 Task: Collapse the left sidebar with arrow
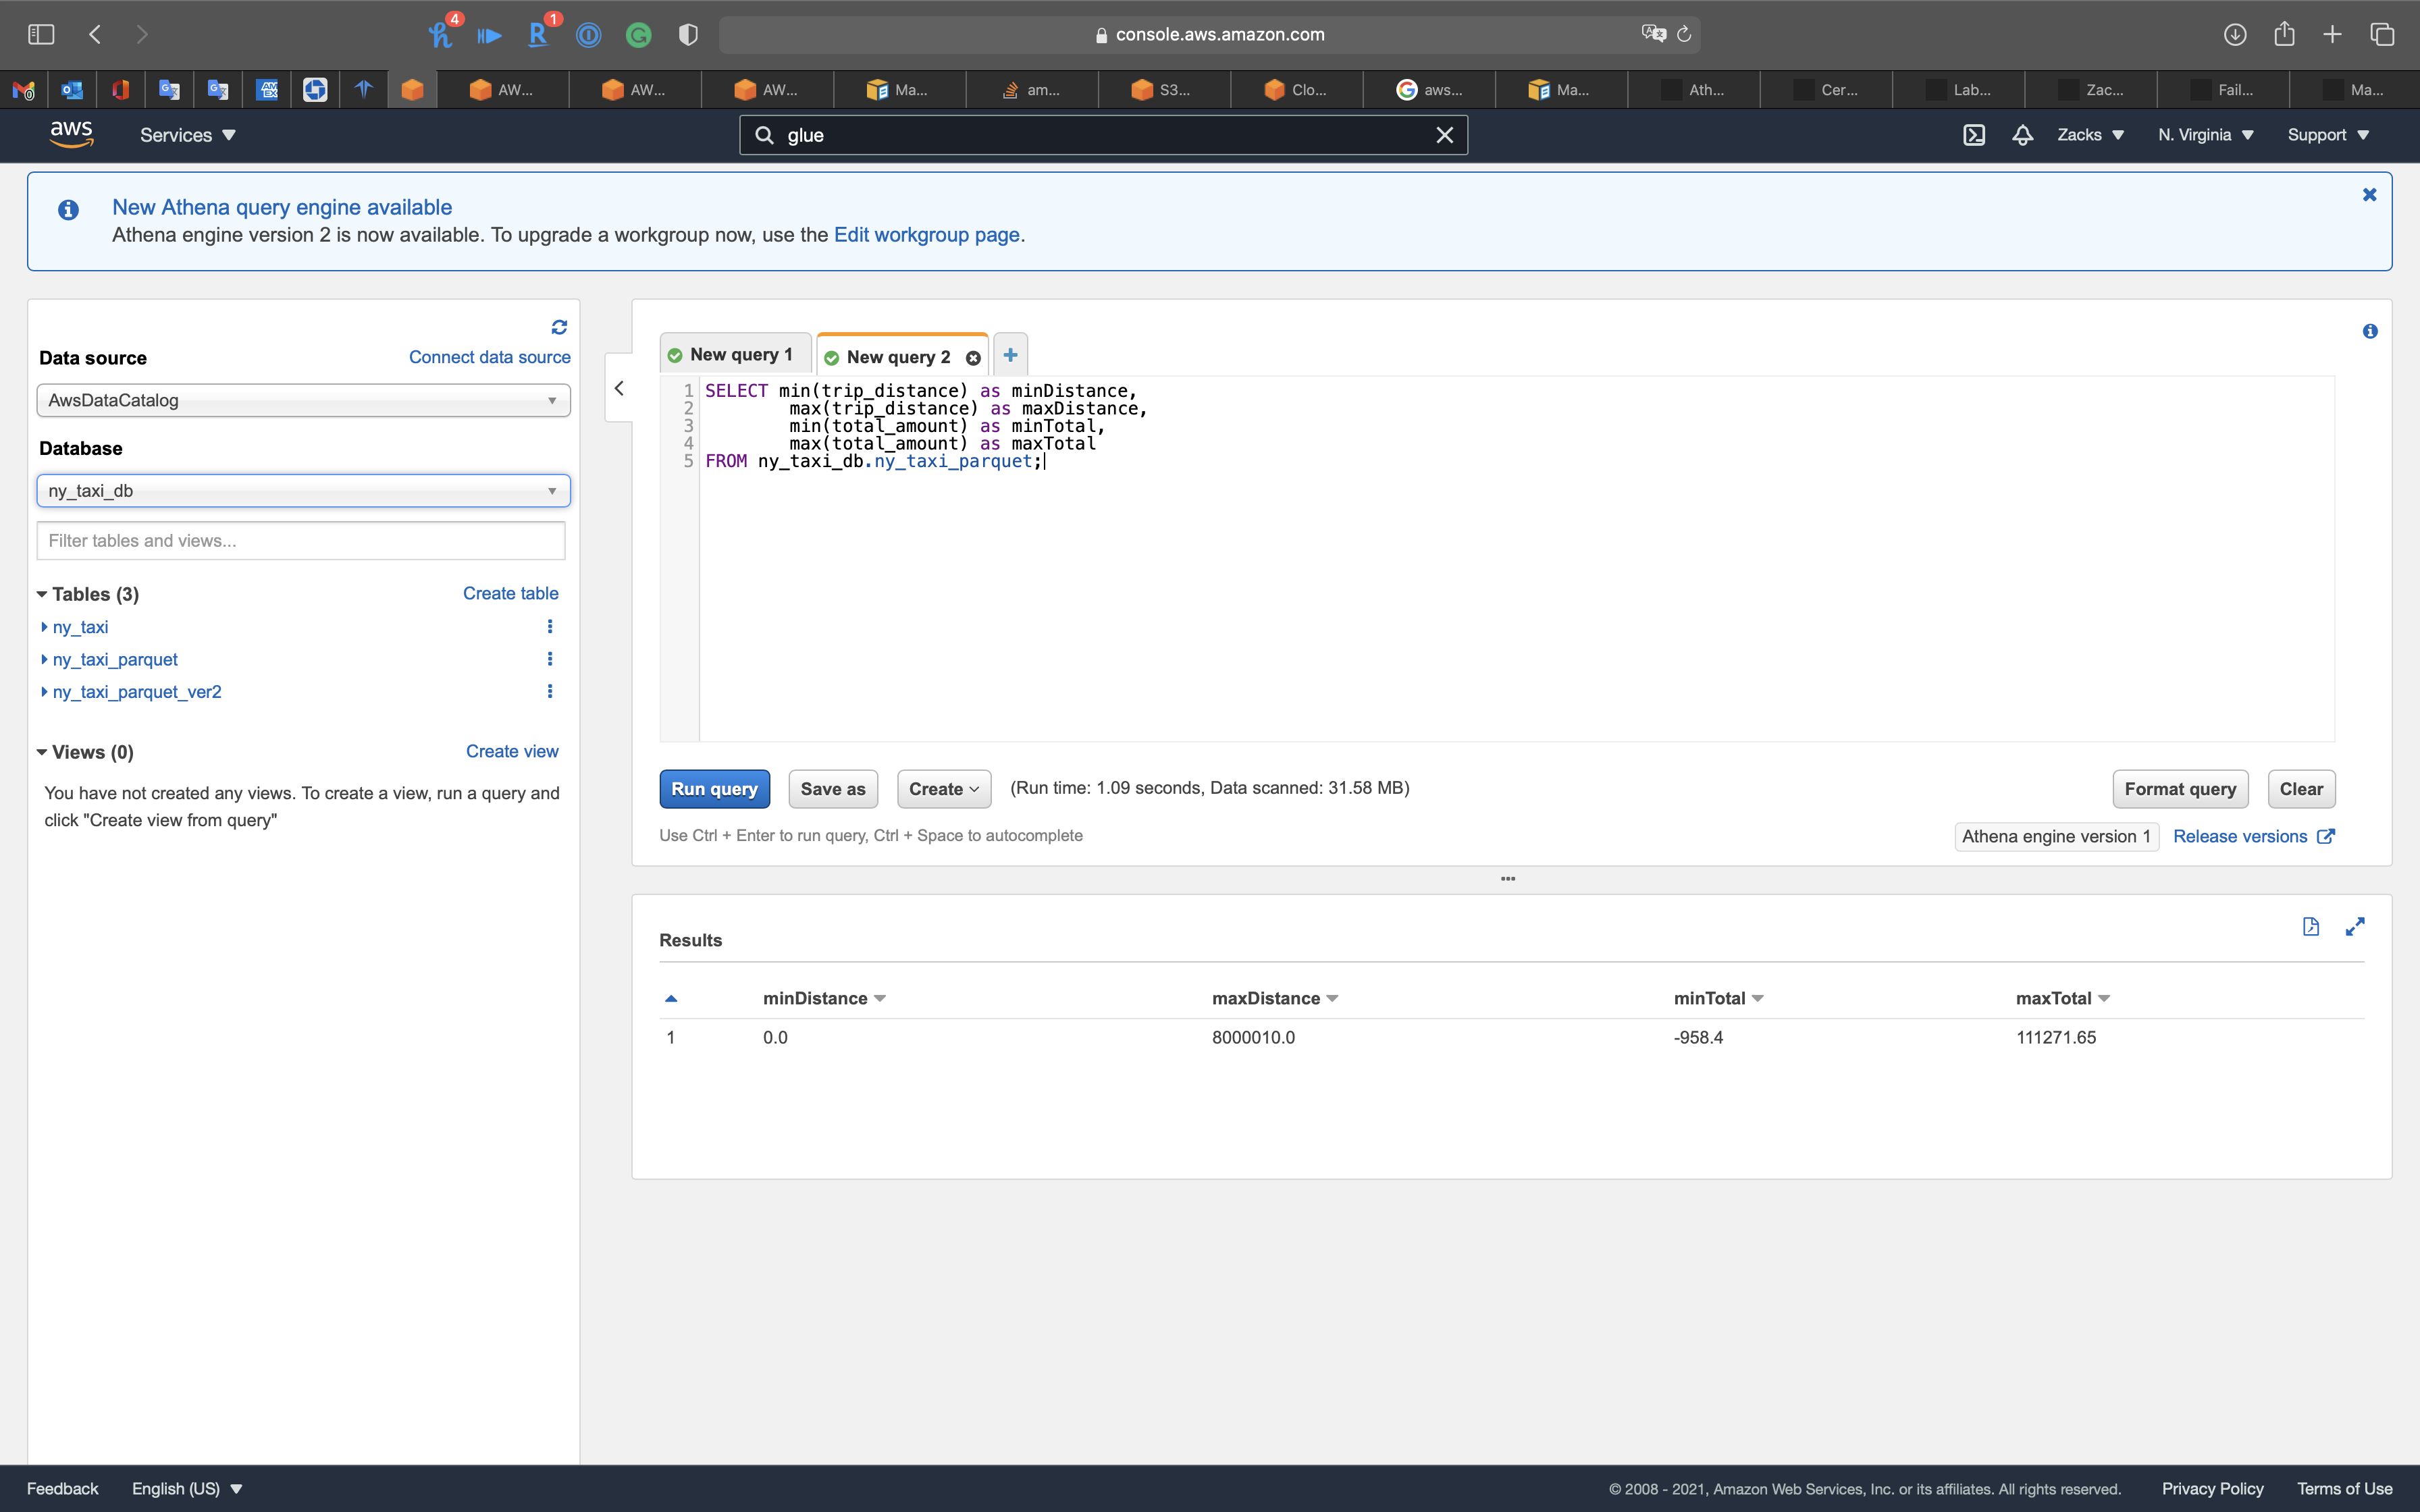pyautogui.click(x=619, y=388)
